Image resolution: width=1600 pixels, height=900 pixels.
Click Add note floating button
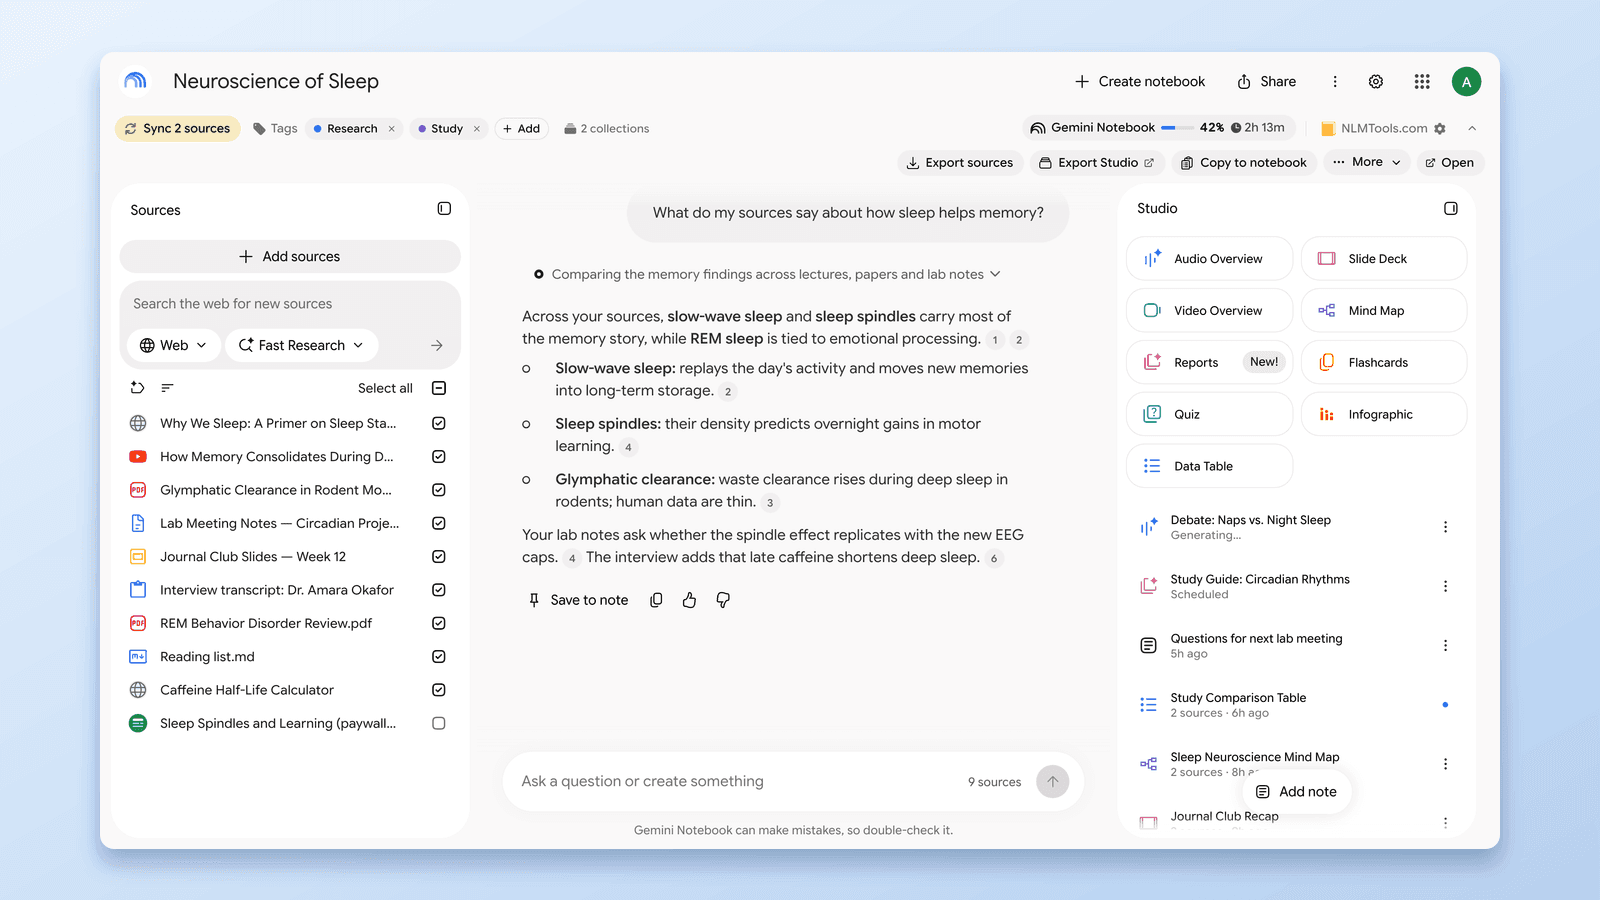(x=1297, y=792)
